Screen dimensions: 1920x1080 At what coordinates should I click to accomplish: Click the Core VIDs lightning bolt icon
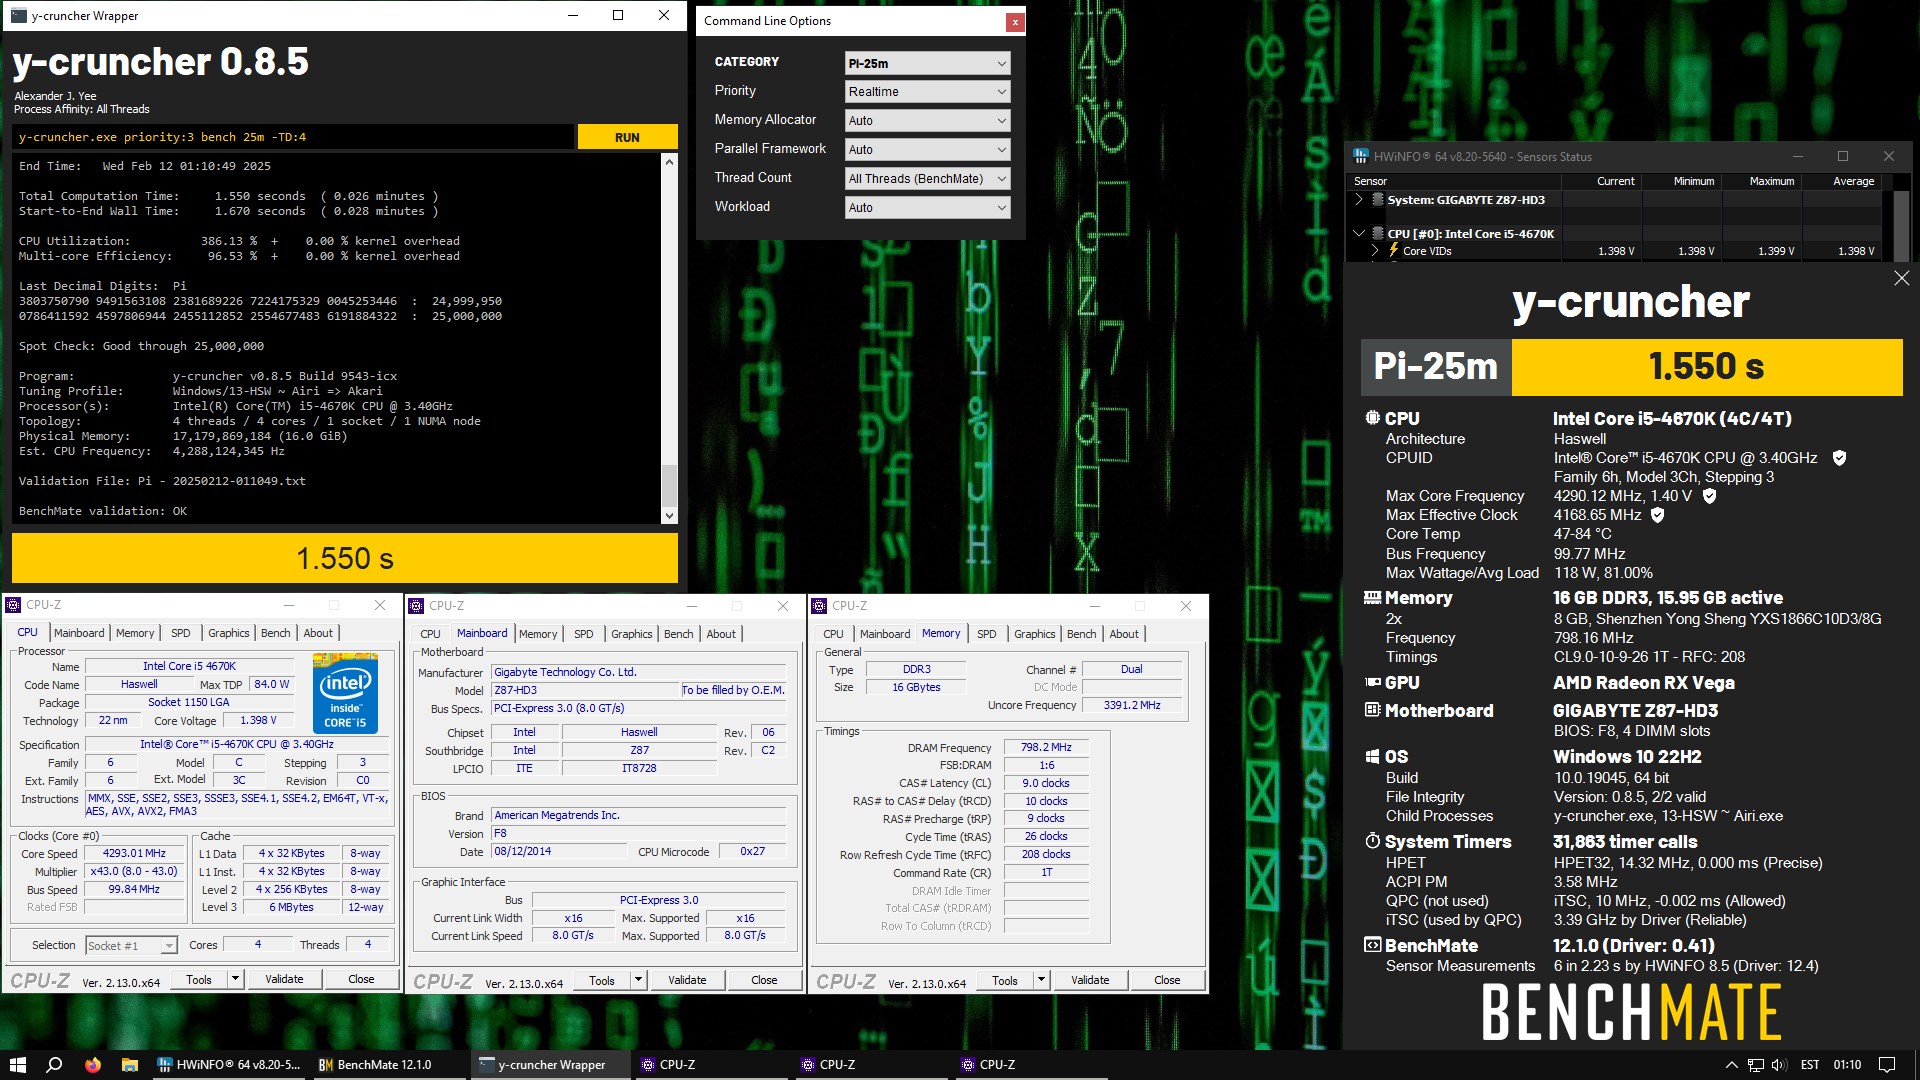1393,250
